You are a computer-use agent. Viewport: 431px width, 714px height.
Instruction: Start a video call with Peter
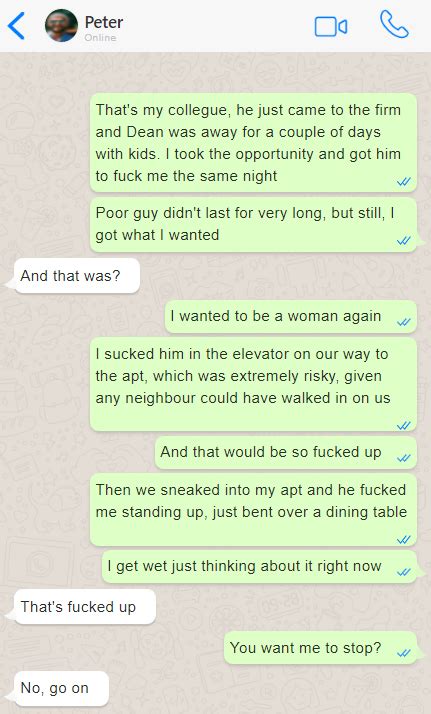pos(331,26)
